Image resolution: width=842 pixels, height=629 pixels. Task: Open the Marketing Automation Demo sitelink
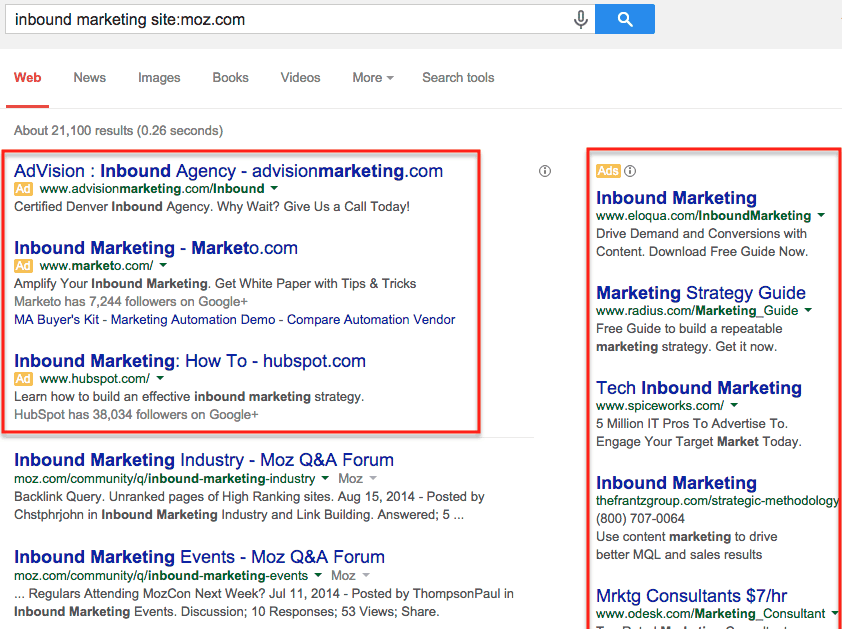(193, 320)
